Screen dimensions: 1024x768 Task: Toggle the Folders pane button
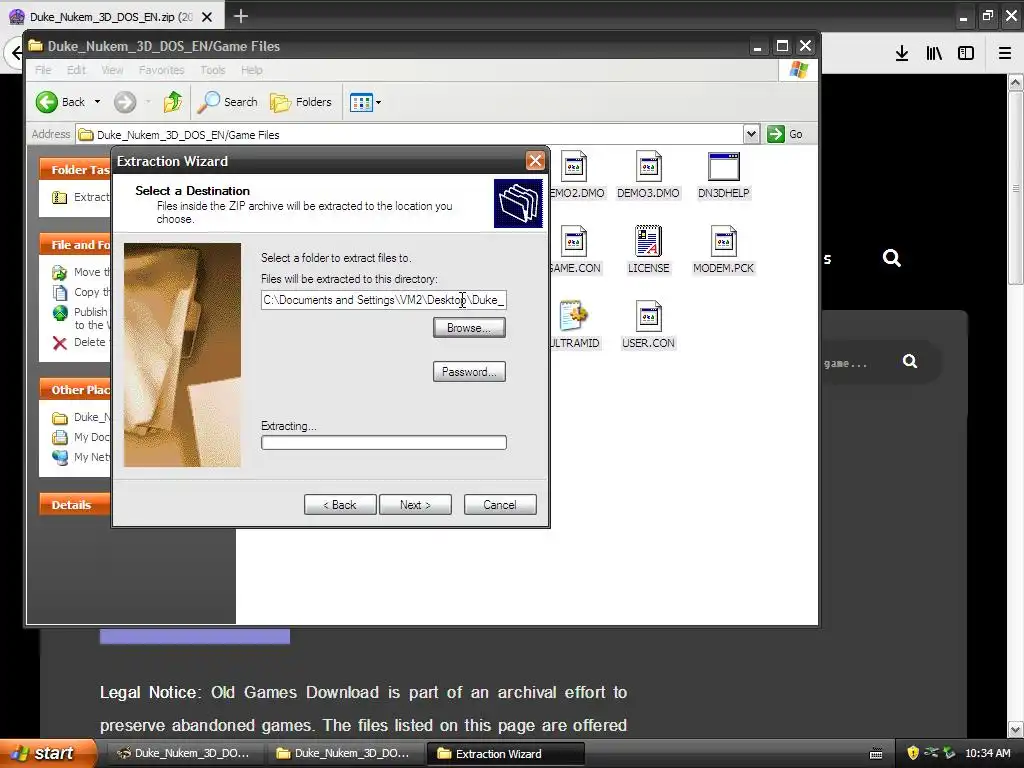(301, 102)
